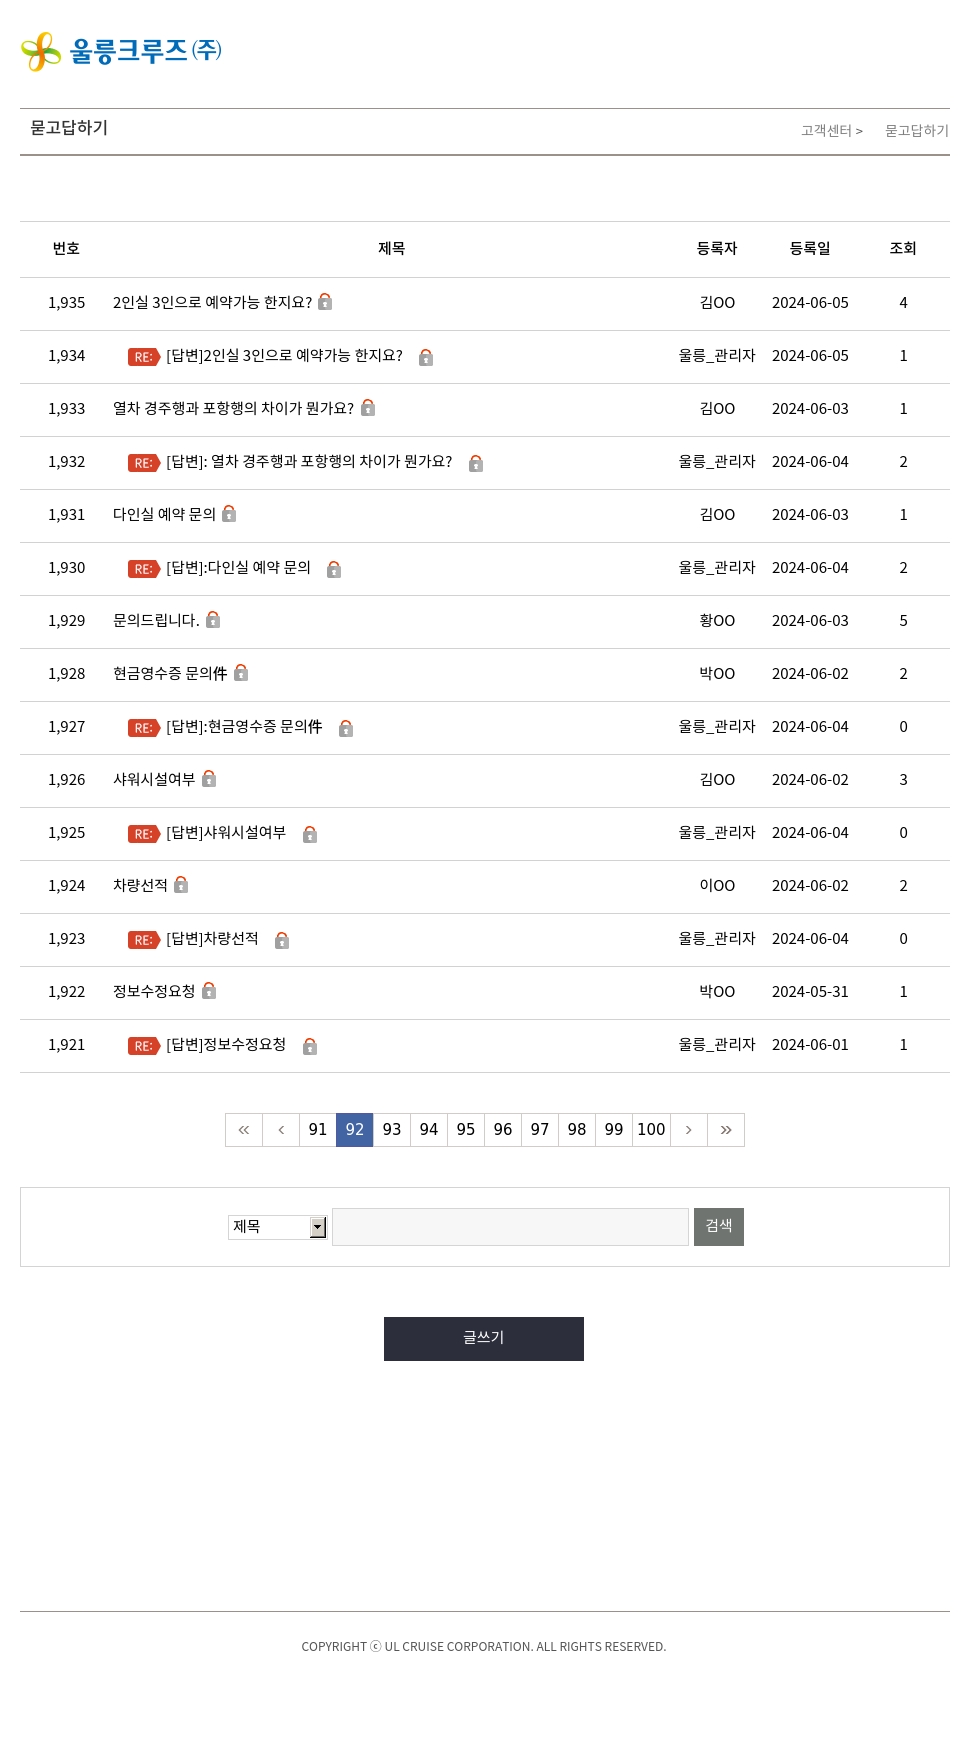Go to the first page with double-left arrow
Image resolution: width=970 pixels, height=1742 pixels.
point(244,1130)
